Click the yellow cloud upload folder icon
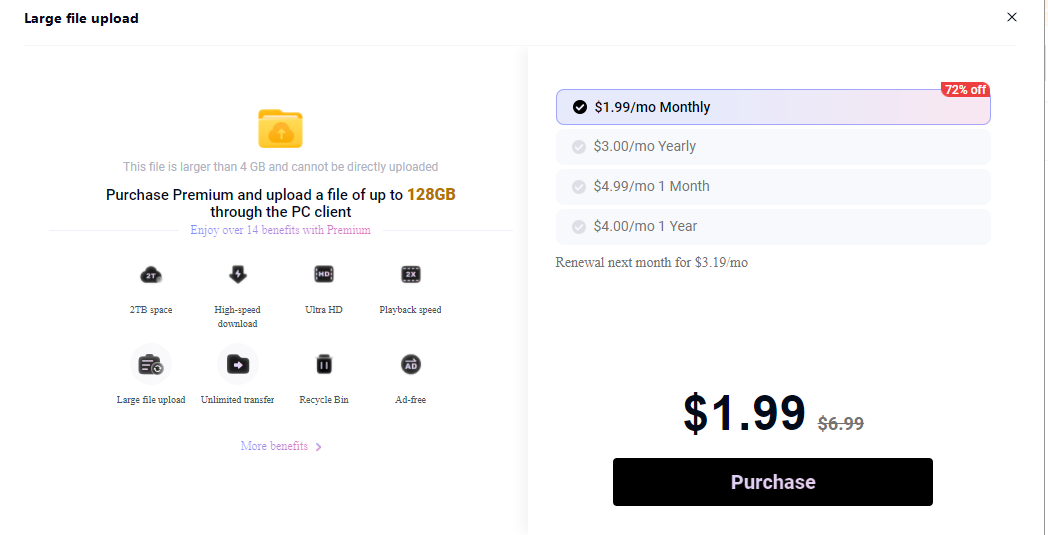 click(280, 129)
